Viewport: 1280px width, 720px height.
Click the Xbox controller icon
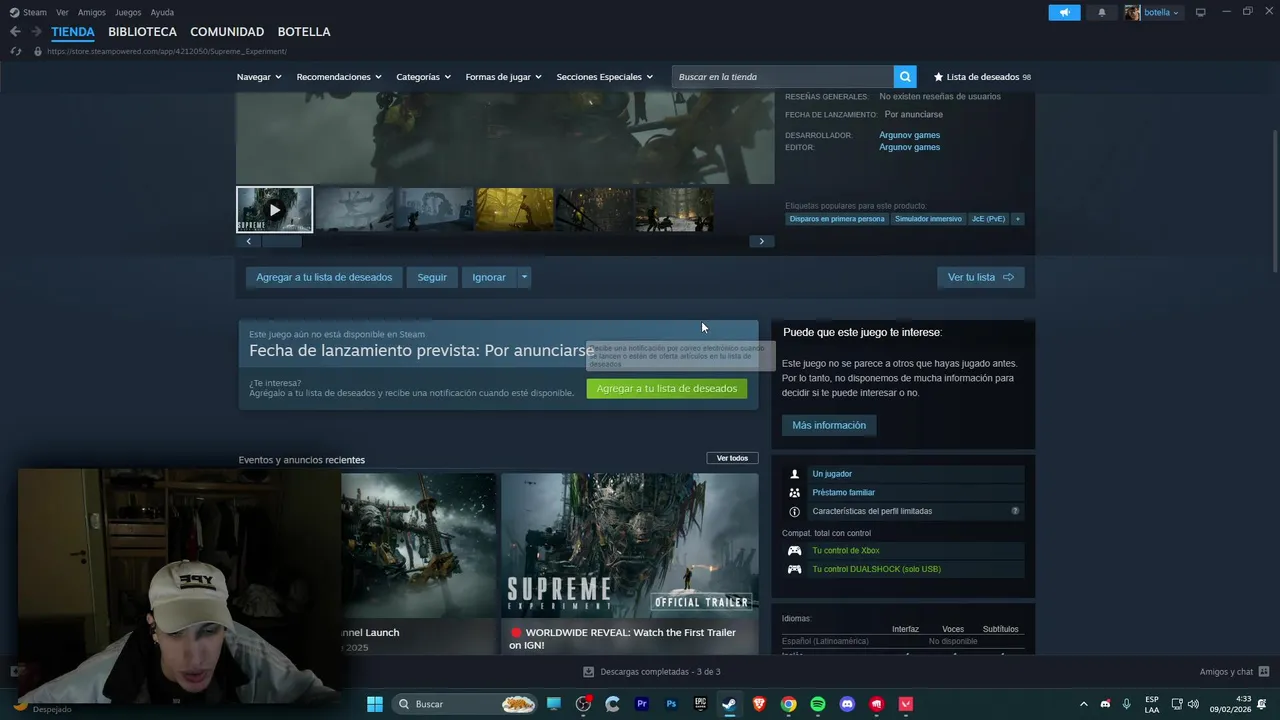click(794, 551)
